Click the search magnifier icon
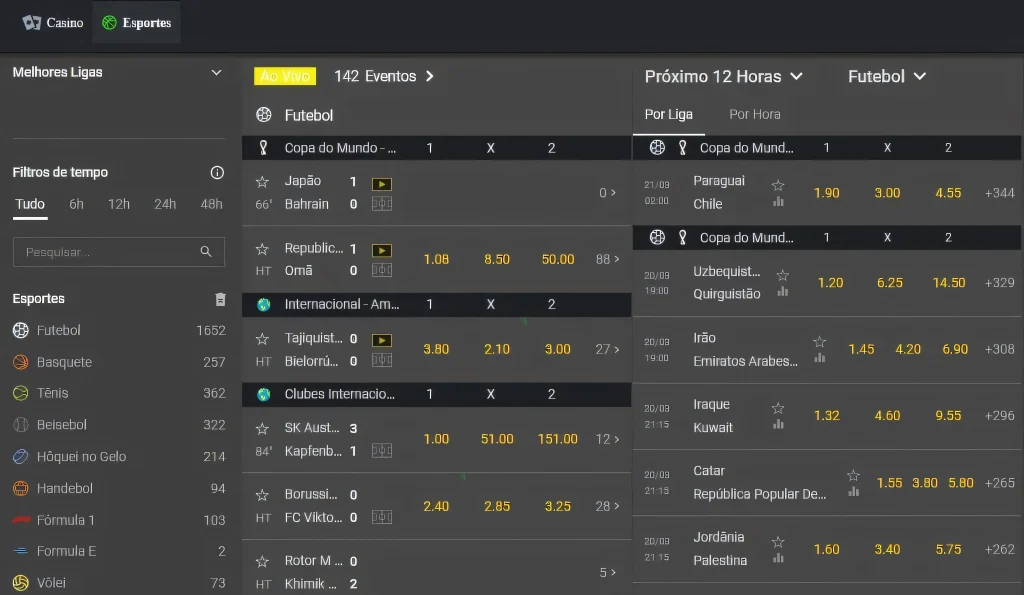This screenshot has height=595, width=1024. point(206,252)
